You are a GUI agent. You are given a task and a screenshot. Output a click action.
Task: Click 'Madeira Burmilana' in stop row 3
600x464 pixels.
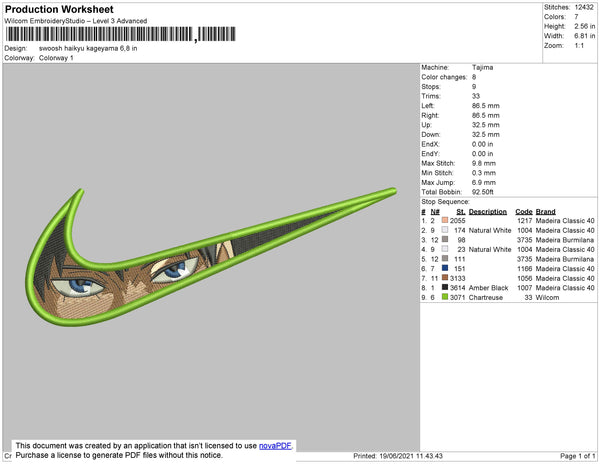click(x=565, y=240)
